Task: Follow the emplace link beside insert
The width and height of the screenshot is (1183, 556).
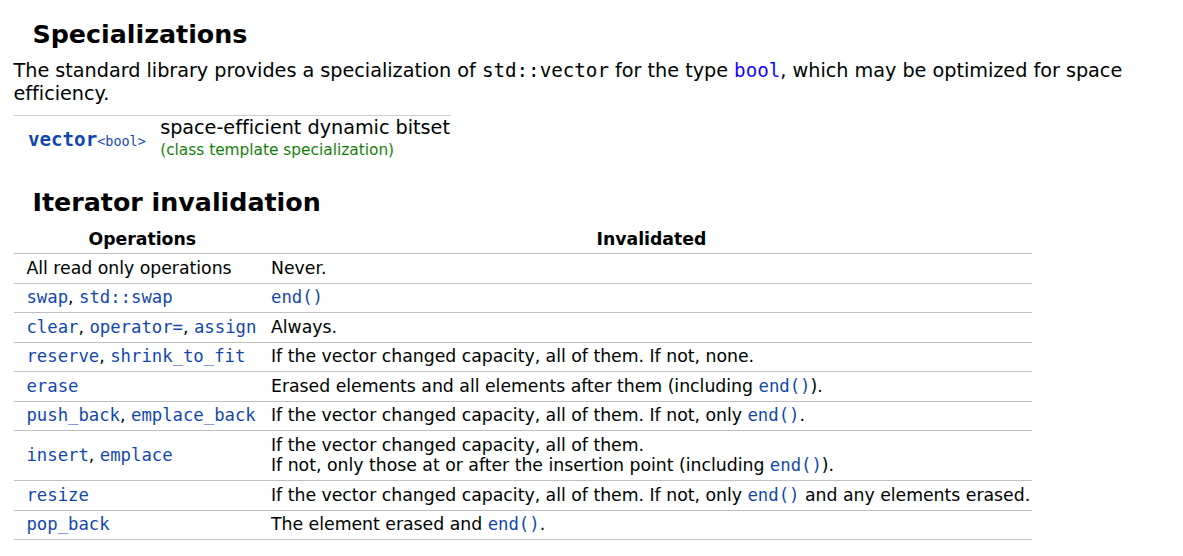Action: click(x=136, y=455)
